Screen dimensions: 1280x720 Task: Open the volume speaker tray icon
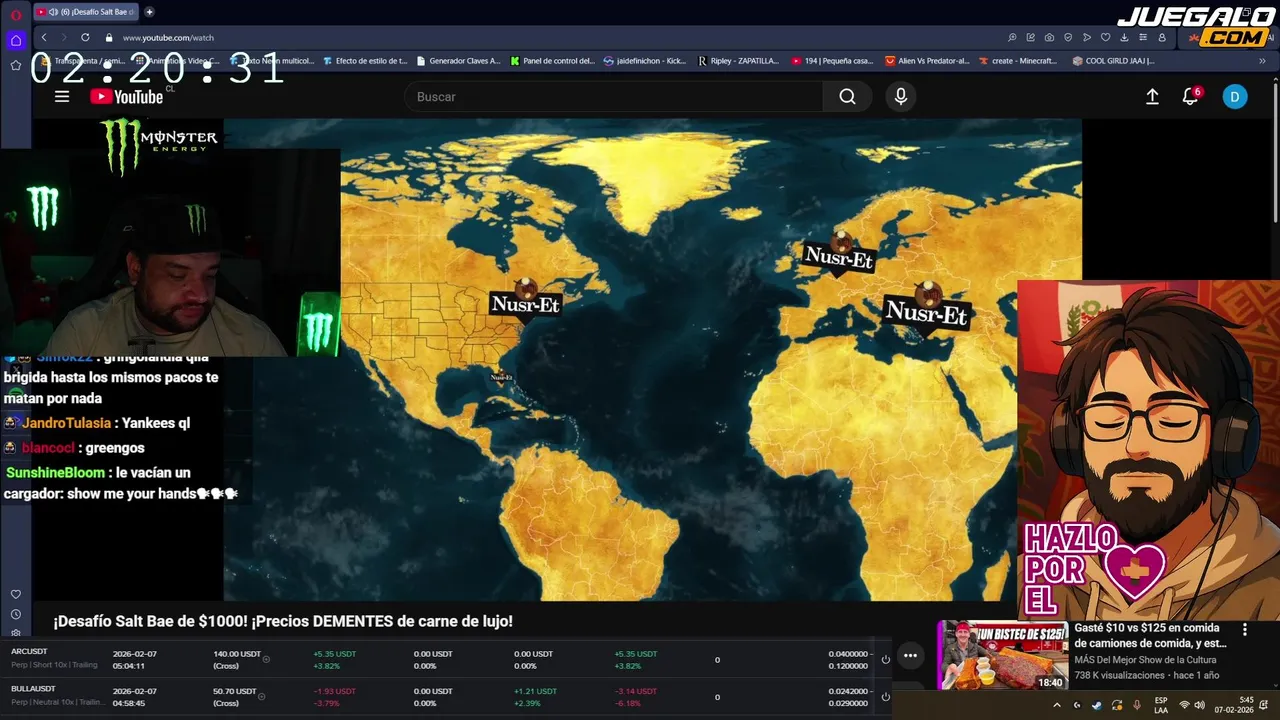1200,705
